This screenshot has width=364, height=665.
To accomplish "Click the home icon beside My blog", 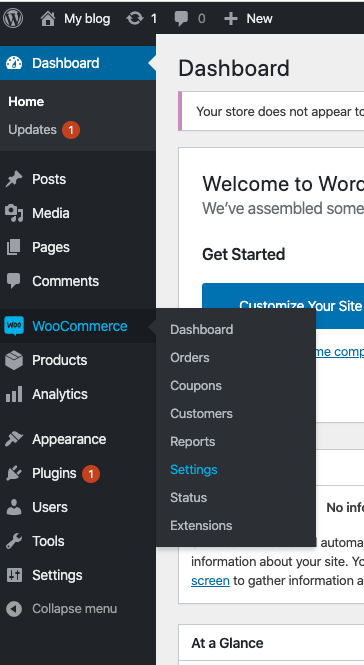I will pyautogui.click(x=48, y=19).
